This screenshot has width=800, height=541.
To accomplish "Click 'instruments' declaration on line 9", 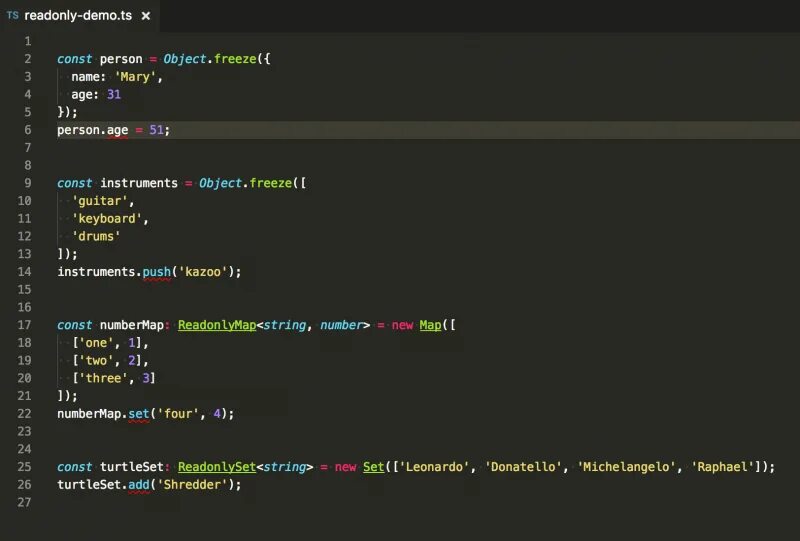I will 139,183.
